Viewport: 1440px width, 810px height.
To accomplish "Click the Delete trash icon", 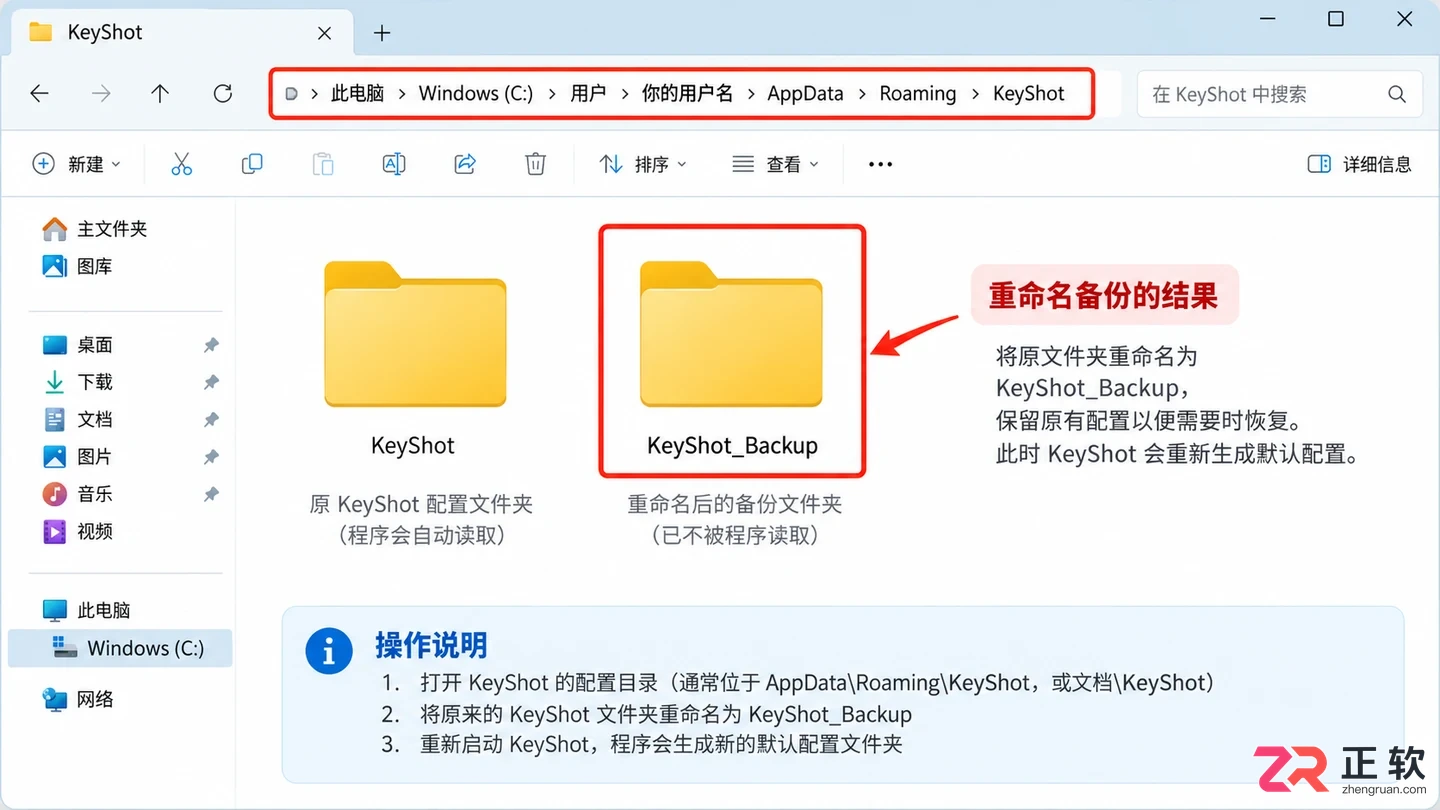I will 536,164.
